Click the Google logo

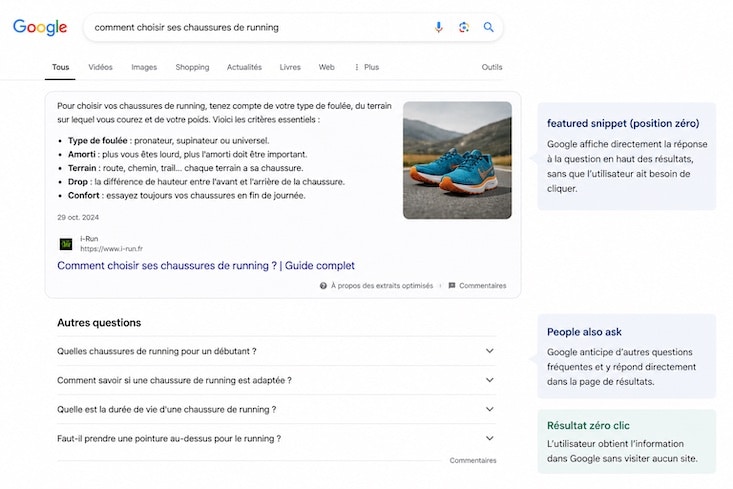(40, 28)
